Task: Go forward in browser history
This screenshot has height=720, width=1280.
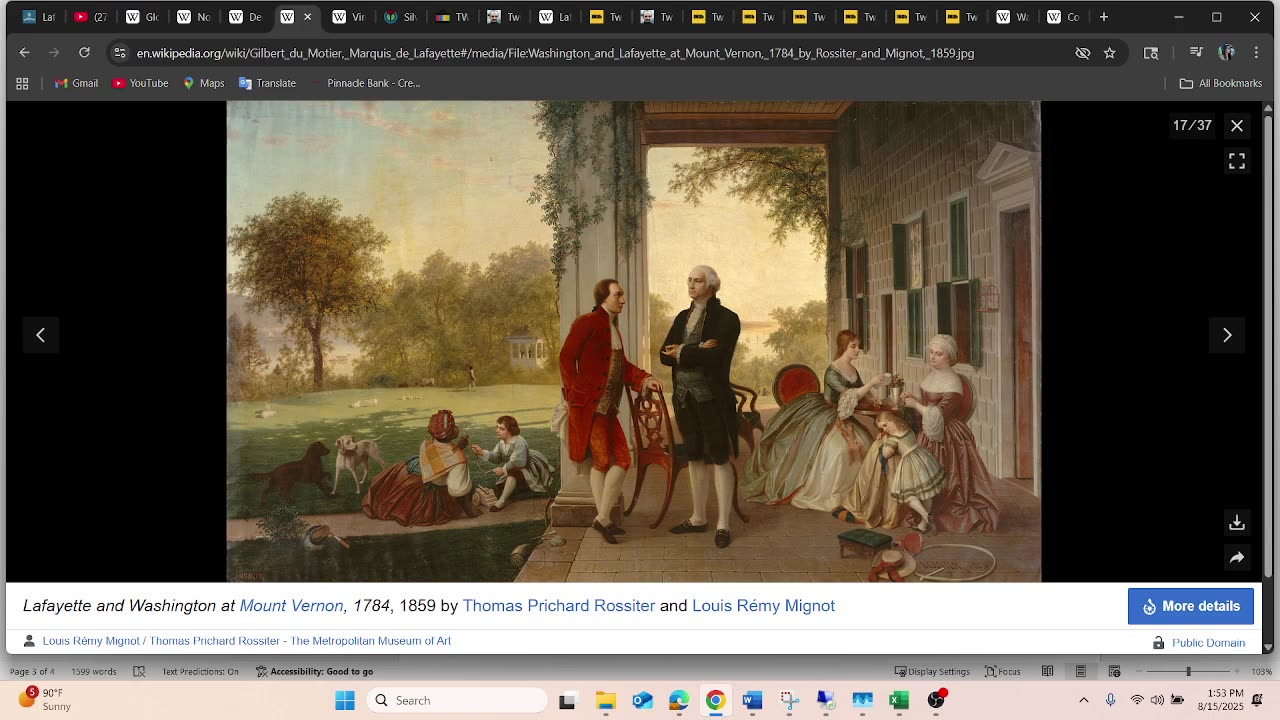Action: 54,53
